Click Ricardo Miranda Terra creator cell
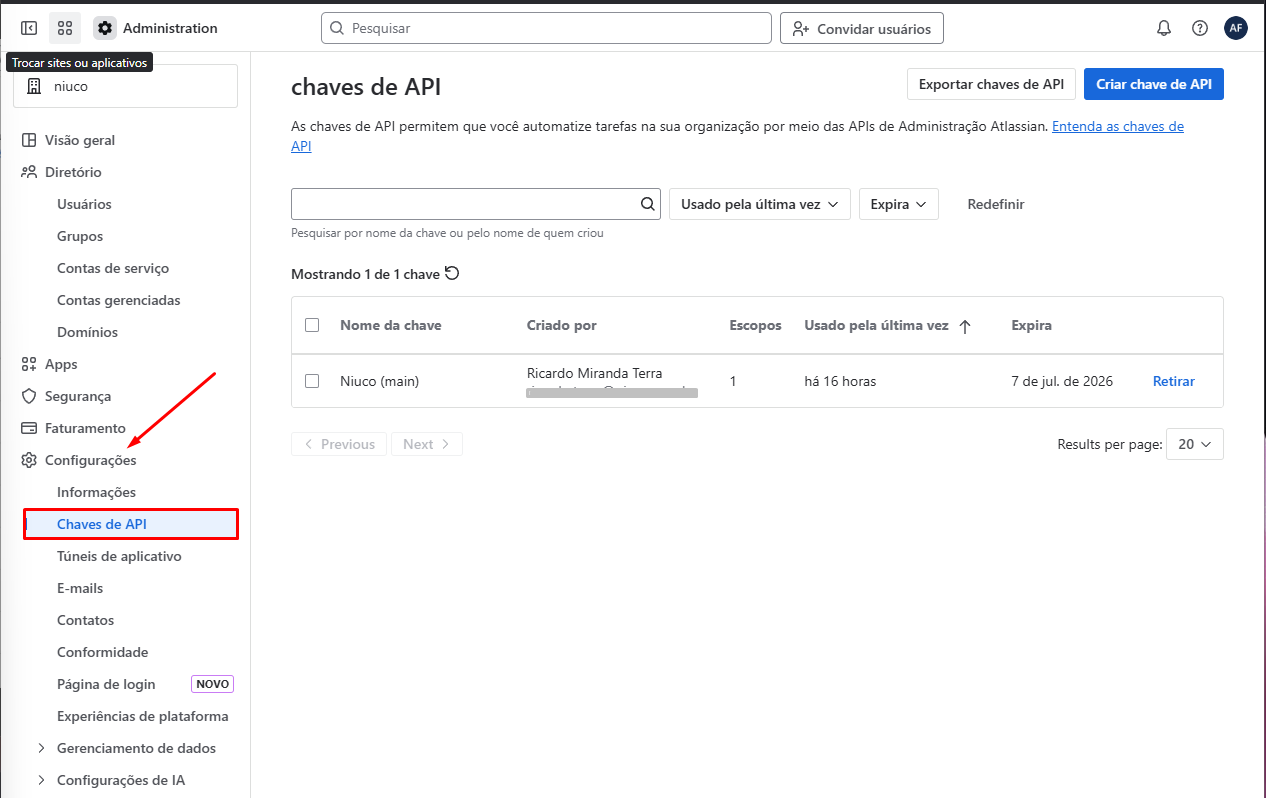 coord(594,373)
